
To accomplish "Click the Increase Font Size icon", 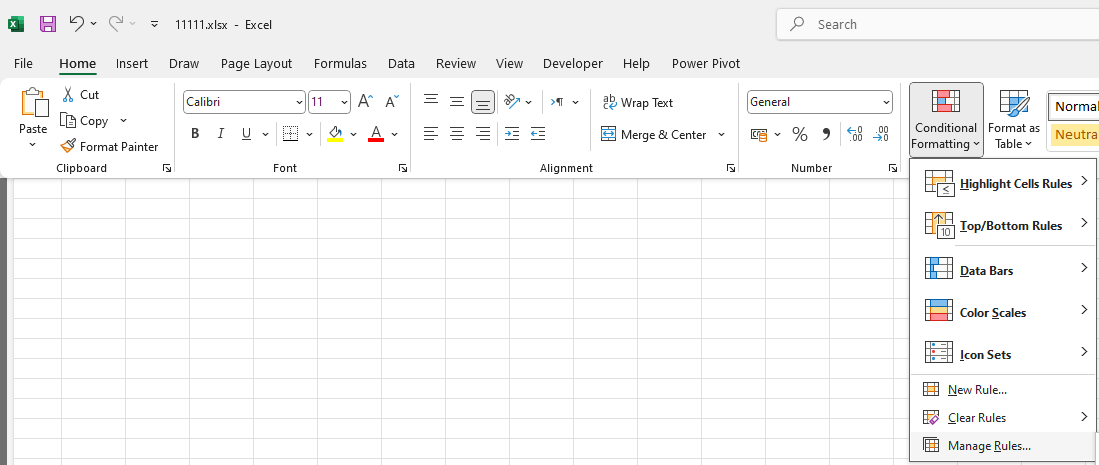I will point(365,102).
